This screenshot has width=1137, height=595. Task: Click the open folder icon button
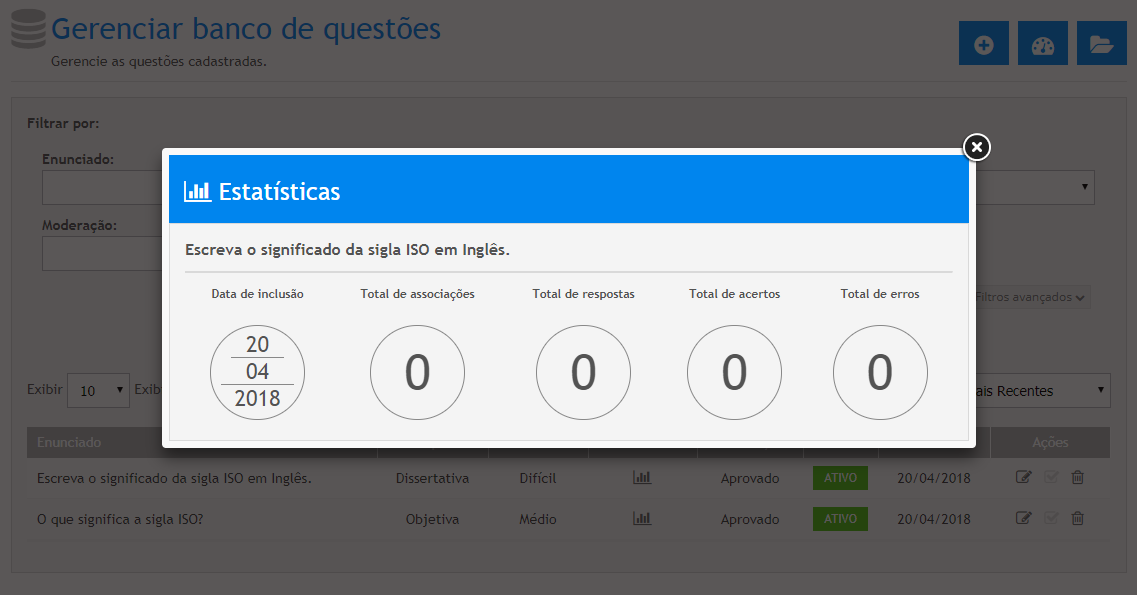point(1101,44)
